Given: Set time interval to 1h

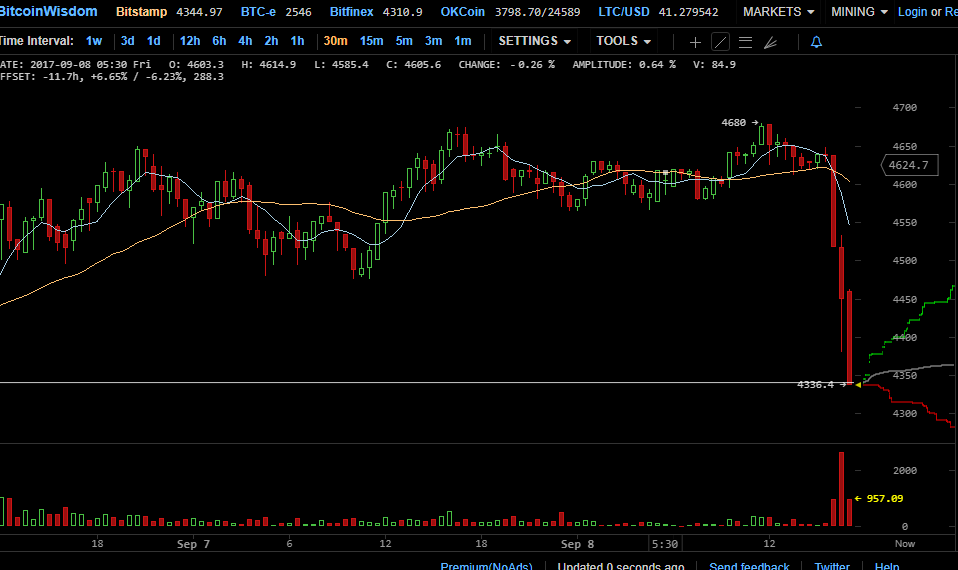Looking at the screenshot, I should (x=298, y=41).
